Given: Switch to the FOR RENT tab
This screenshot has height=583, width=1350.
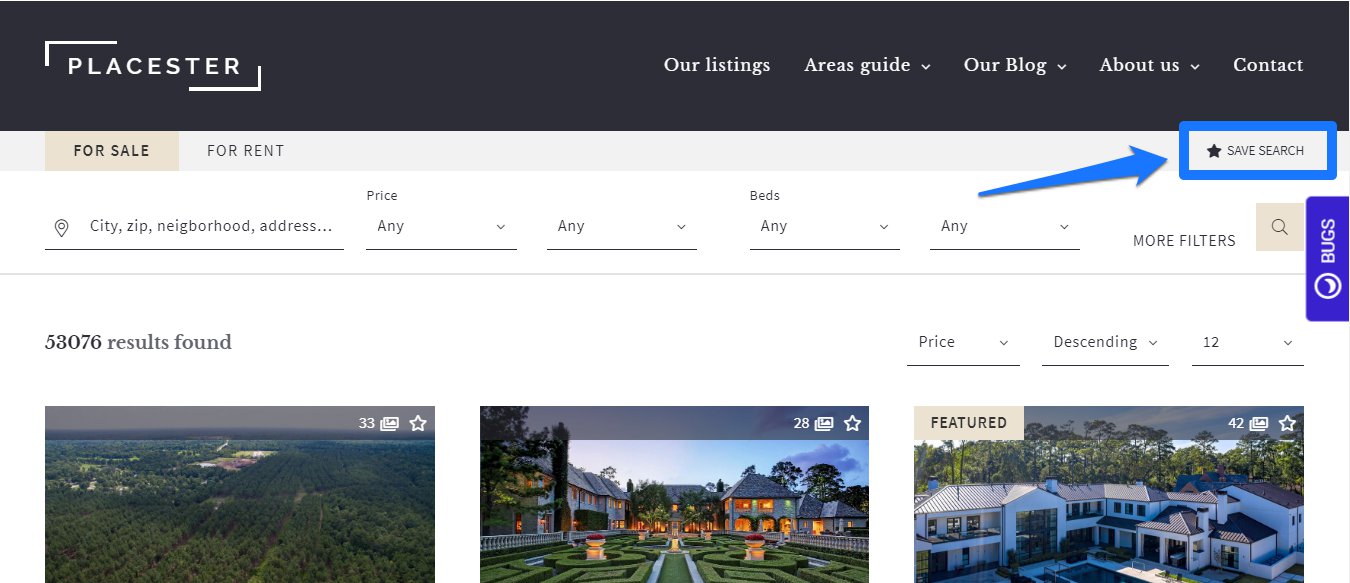Looking at the screenshot, I should coord(246,151).
